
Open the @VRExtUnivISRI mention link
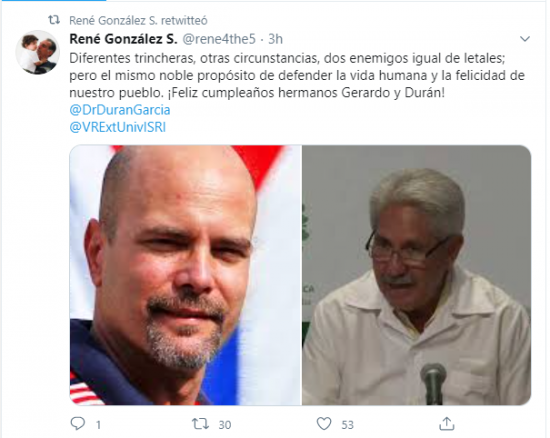pos(118,127)
